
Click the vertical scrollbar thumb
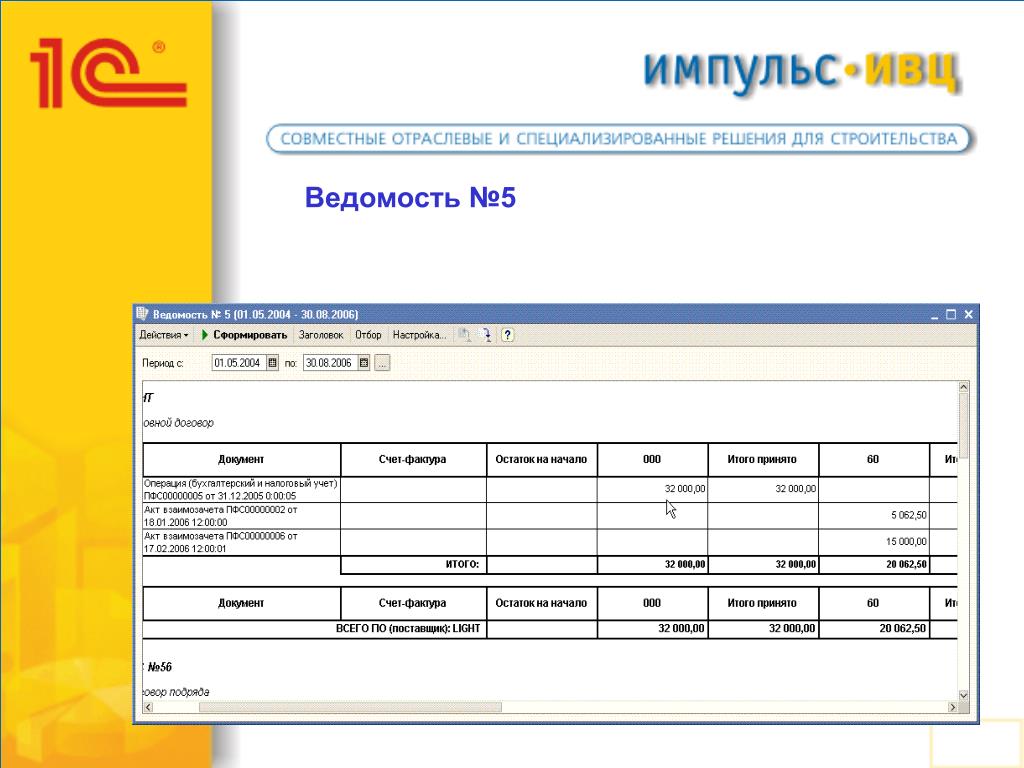[x=963, y=426]
